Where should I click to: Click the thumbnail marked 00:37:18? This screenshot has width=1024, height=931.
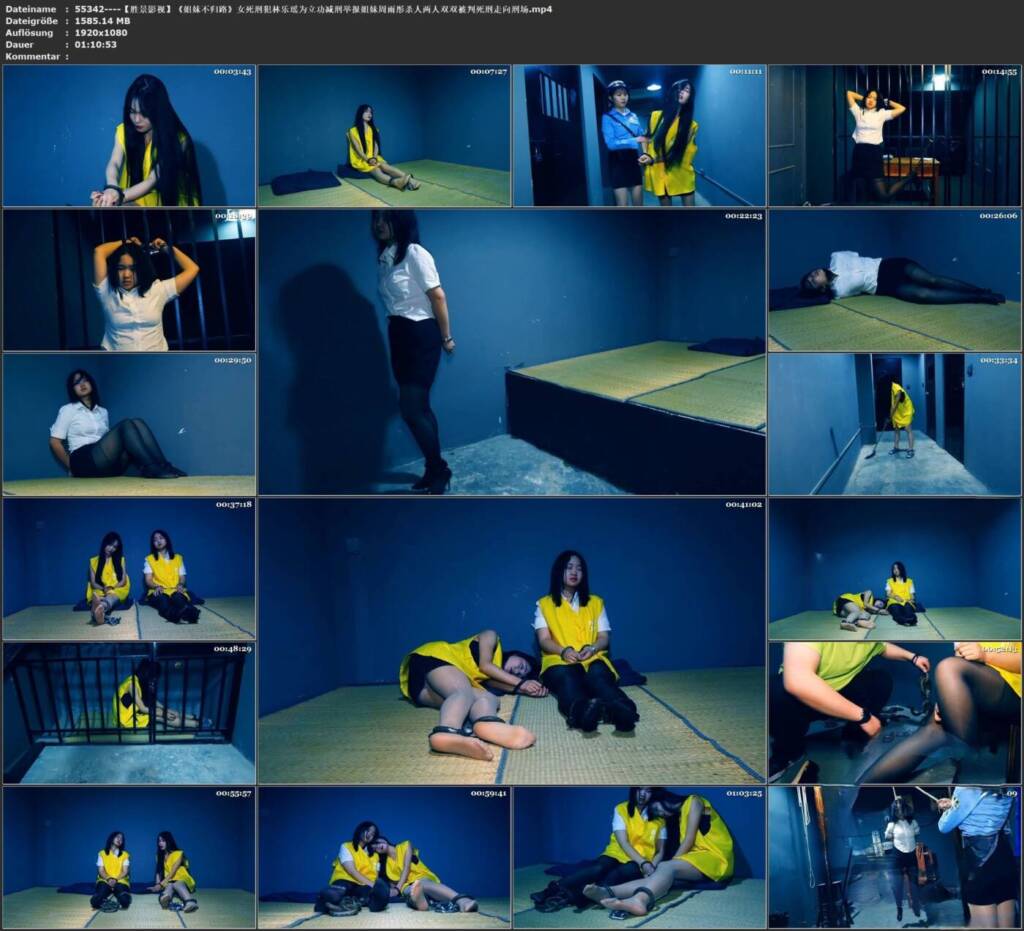pyautogui.click(x=129, y=569)
